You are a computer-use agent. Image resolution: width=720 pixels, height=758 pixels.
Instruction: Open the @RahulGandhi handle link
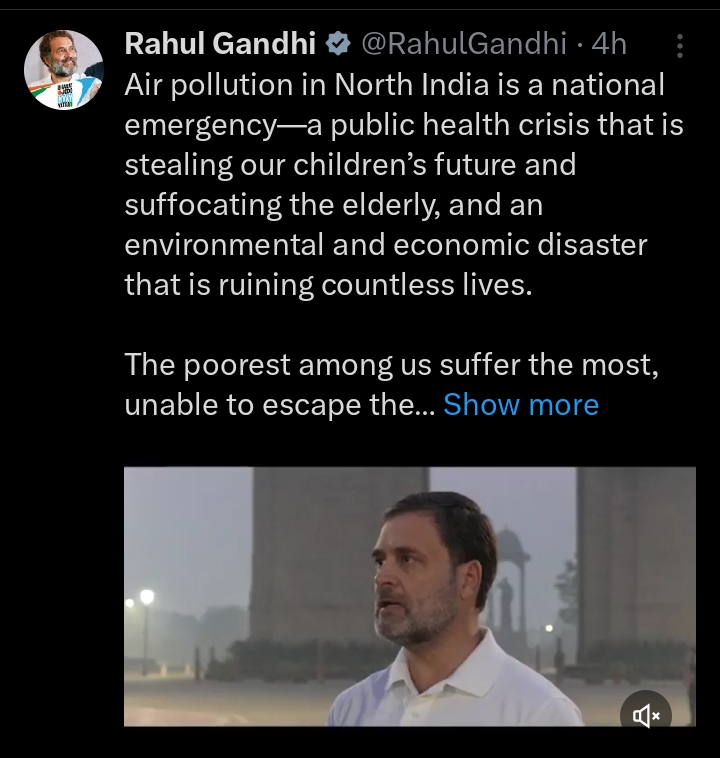(x=464, y=44)
